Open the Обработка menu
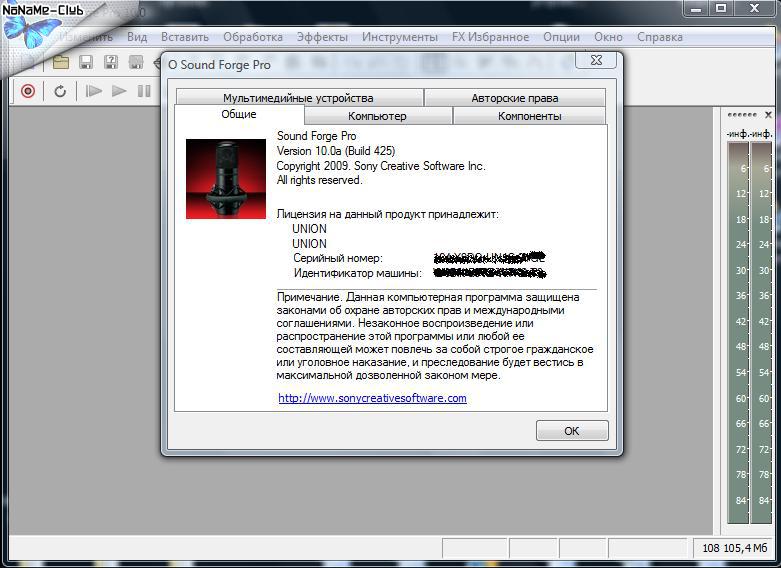This screenshot has height=568, width=781. pos(253,37)
